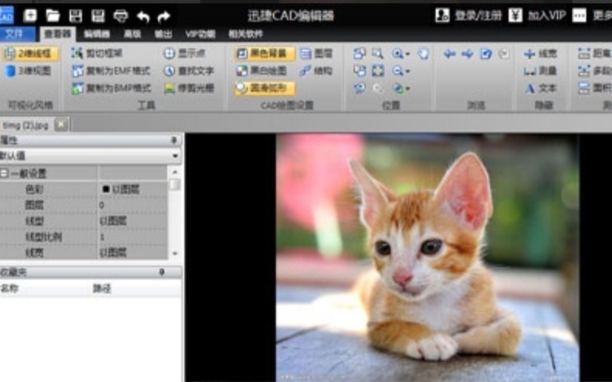Select the pan hand tool icon
The image size is (612, 382).
click(423, 53)
